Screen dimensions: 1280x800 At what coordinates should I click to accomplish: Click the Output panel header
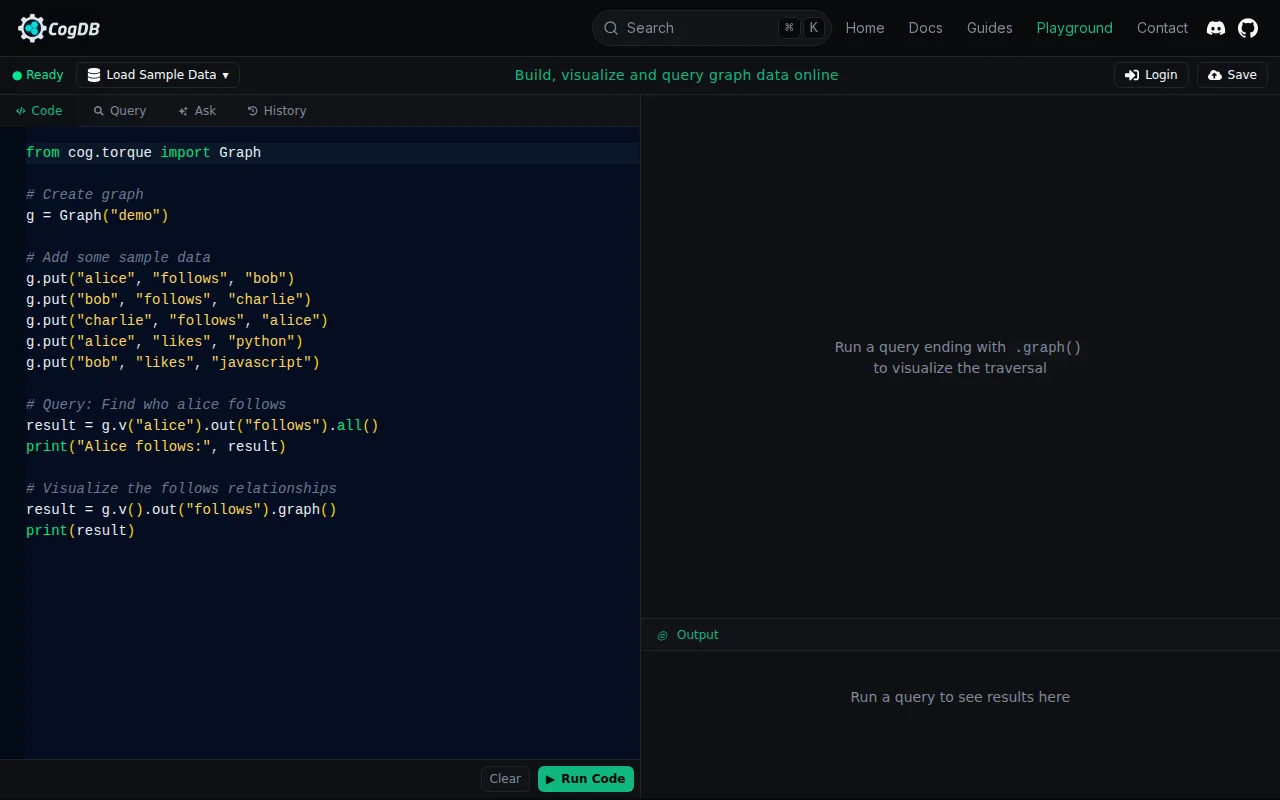coord(960,635)
